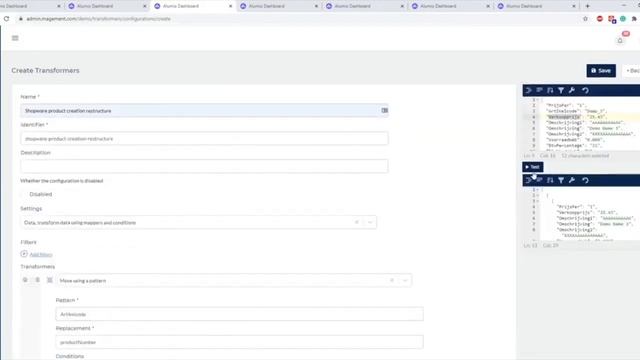Collapse line 3 fold arrow in the lower editor
Image resolution: width=640 pixels, height=360 pixels.
538,201
